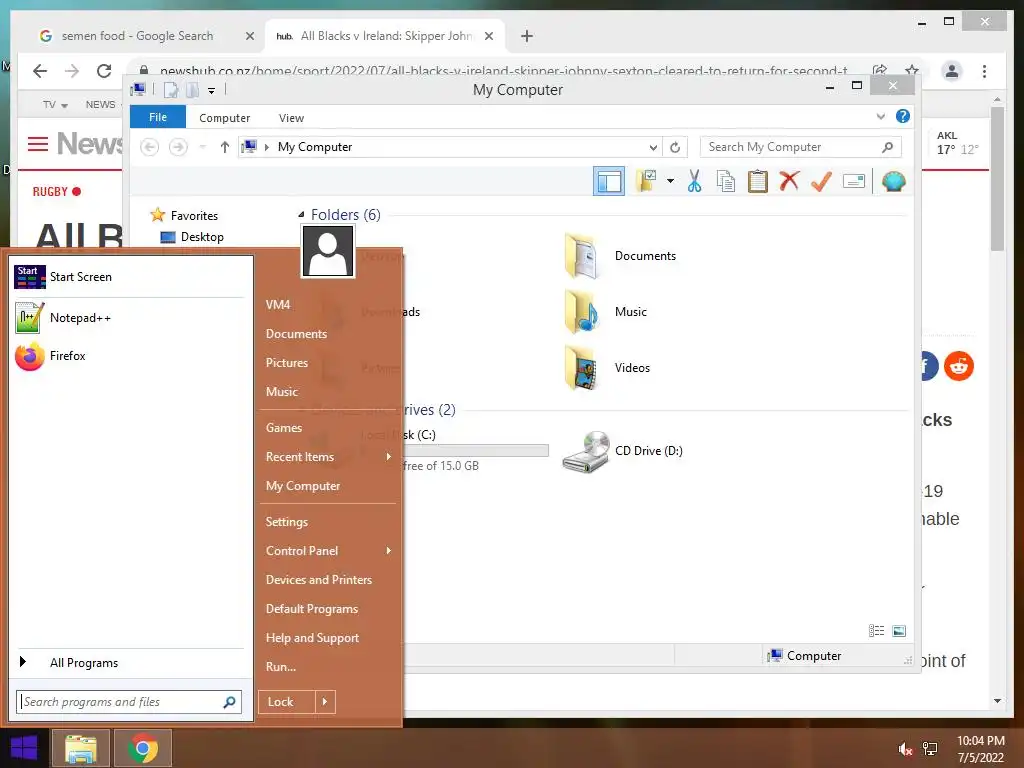Click the red X Delete icon

pyautogui.click(x=789, y=181)
